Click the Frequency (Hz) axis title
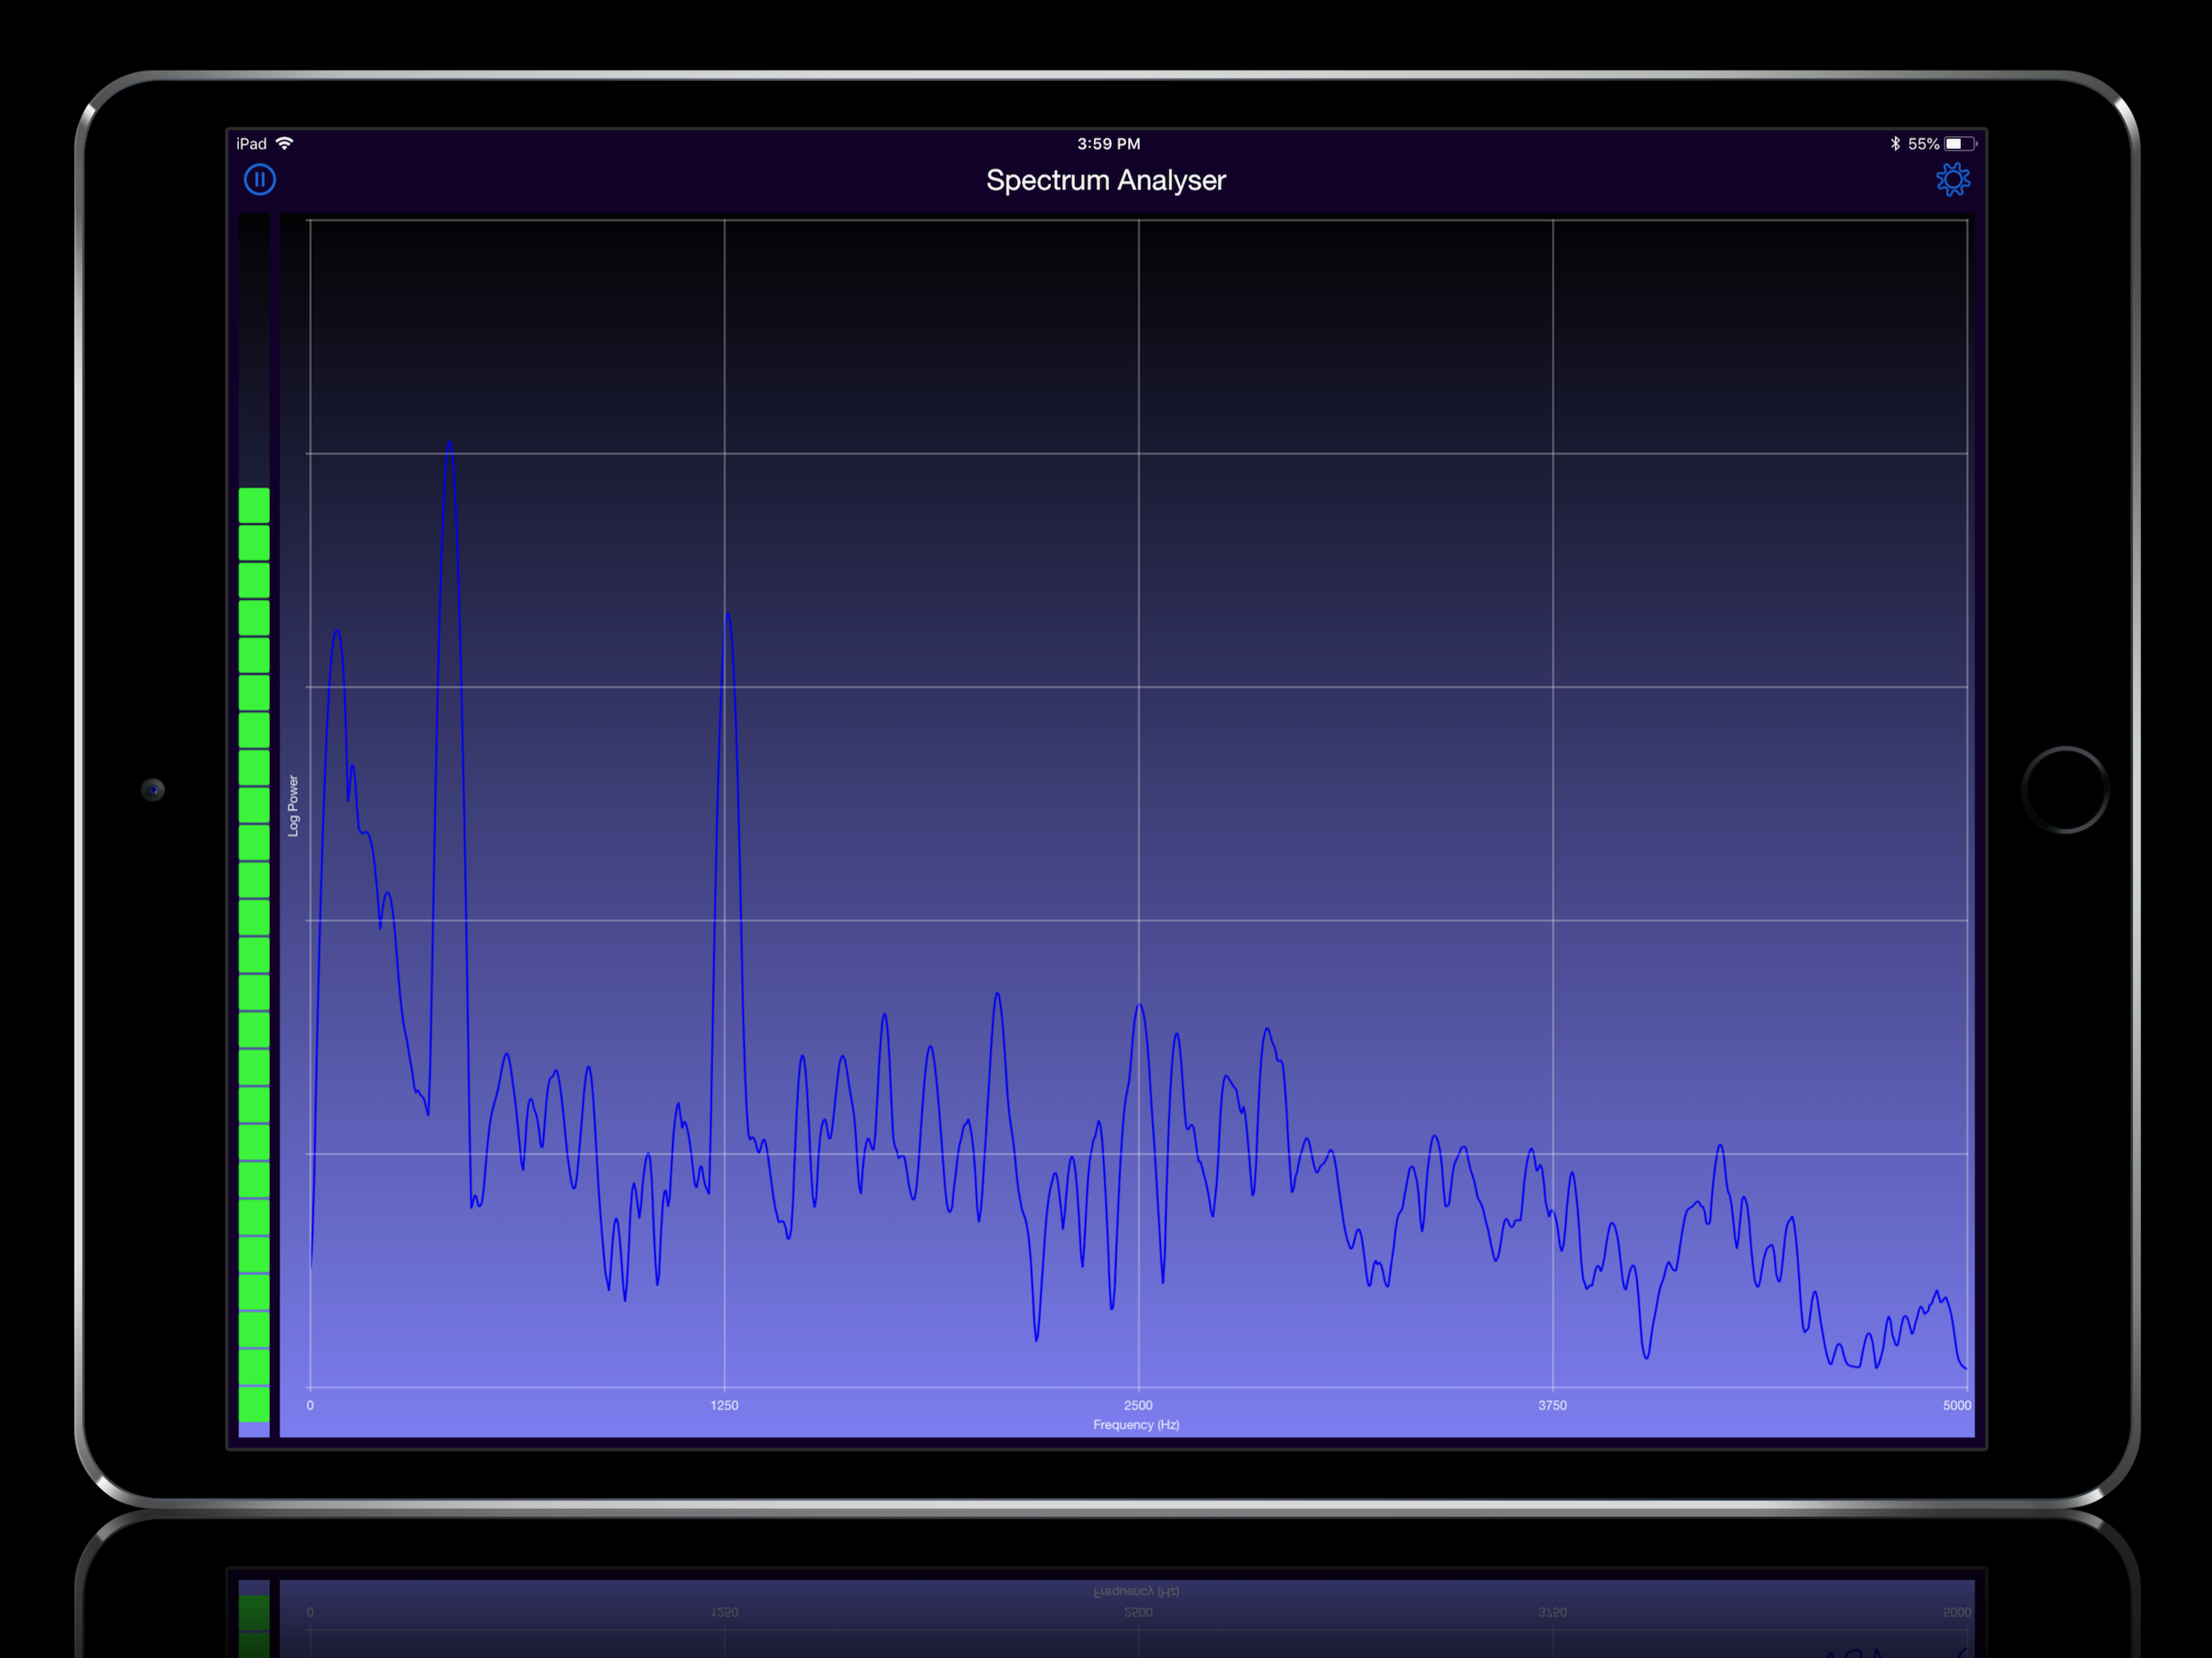Image resolution: width=2212 pixels, height=1658 pixels. click(1136, 1424)
